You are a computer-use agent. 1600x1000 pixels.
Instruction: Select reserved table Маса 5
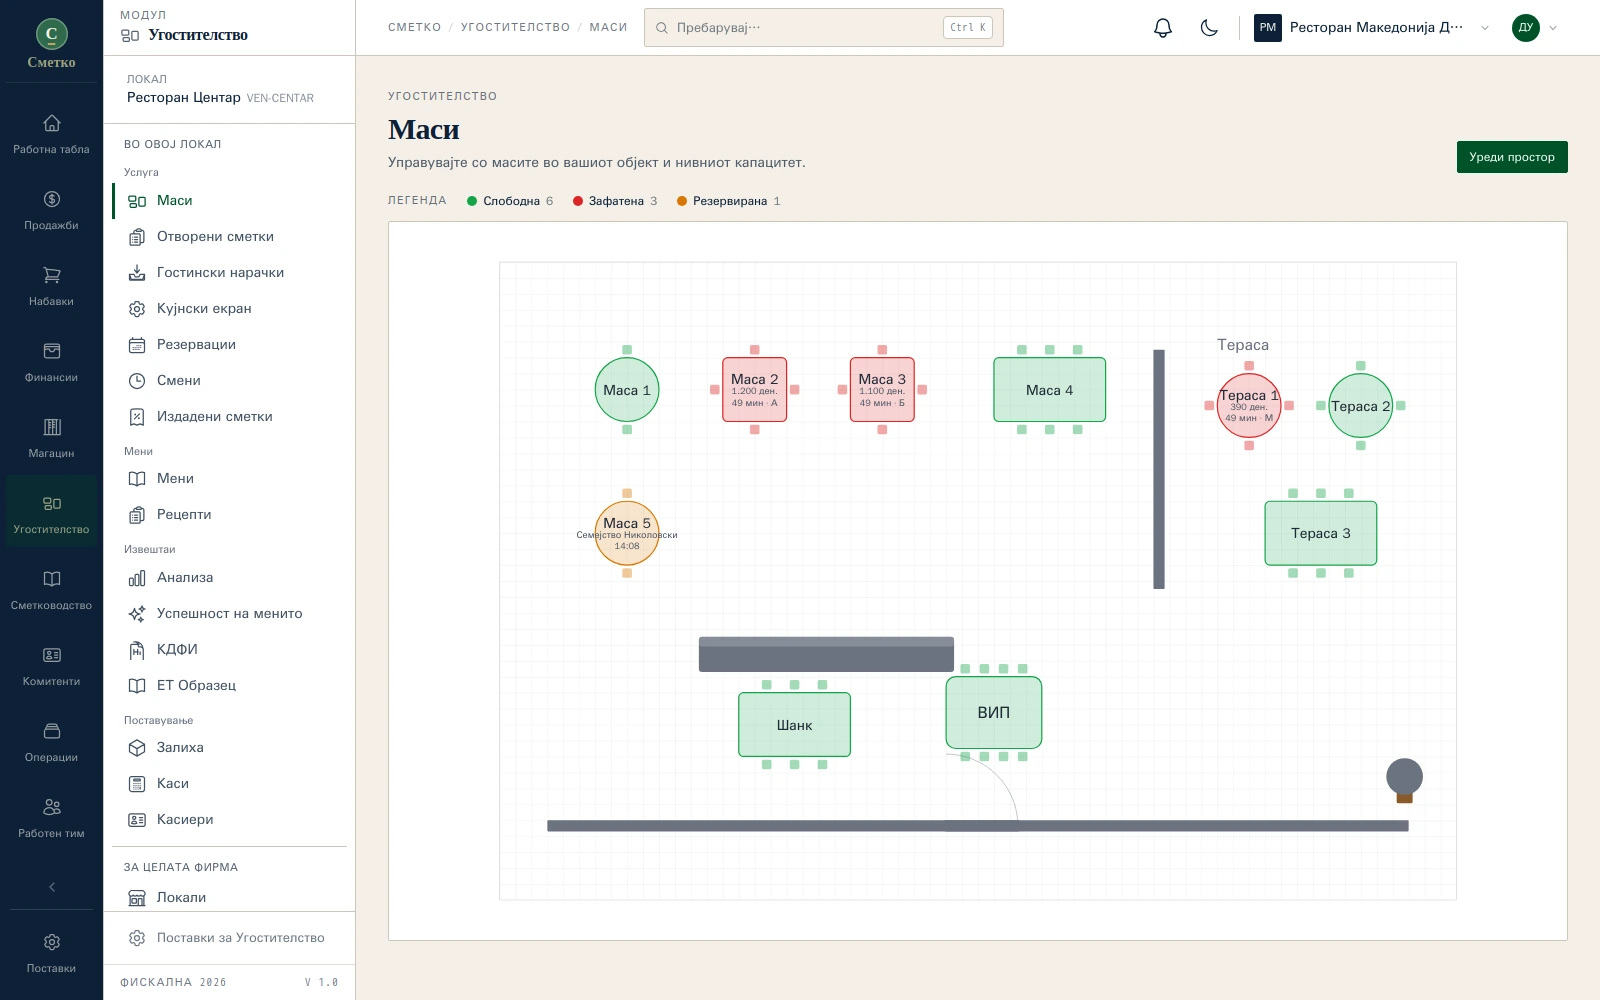click(627, 534)
